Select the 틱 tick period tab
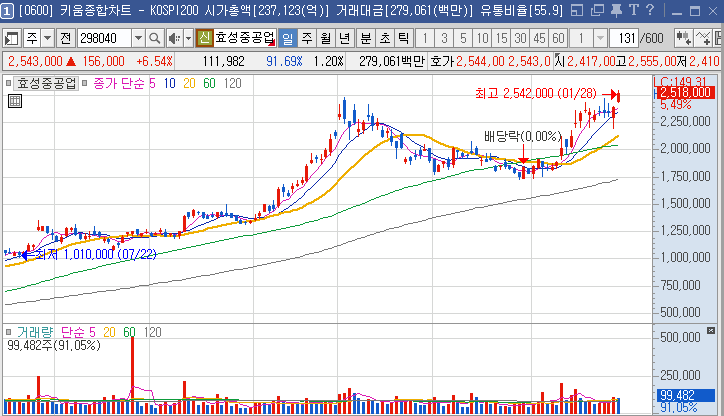 (x=402, y=38)
